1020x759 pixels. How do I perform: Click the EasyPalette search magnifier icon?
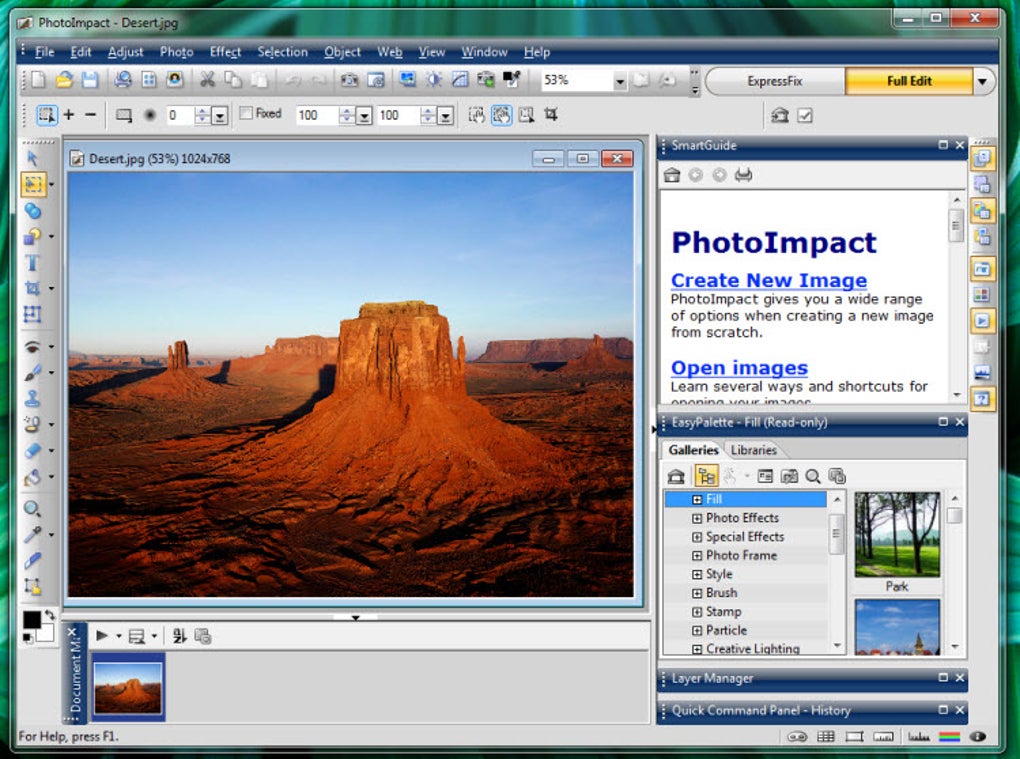pyautogui.click(x=812, y=476)
